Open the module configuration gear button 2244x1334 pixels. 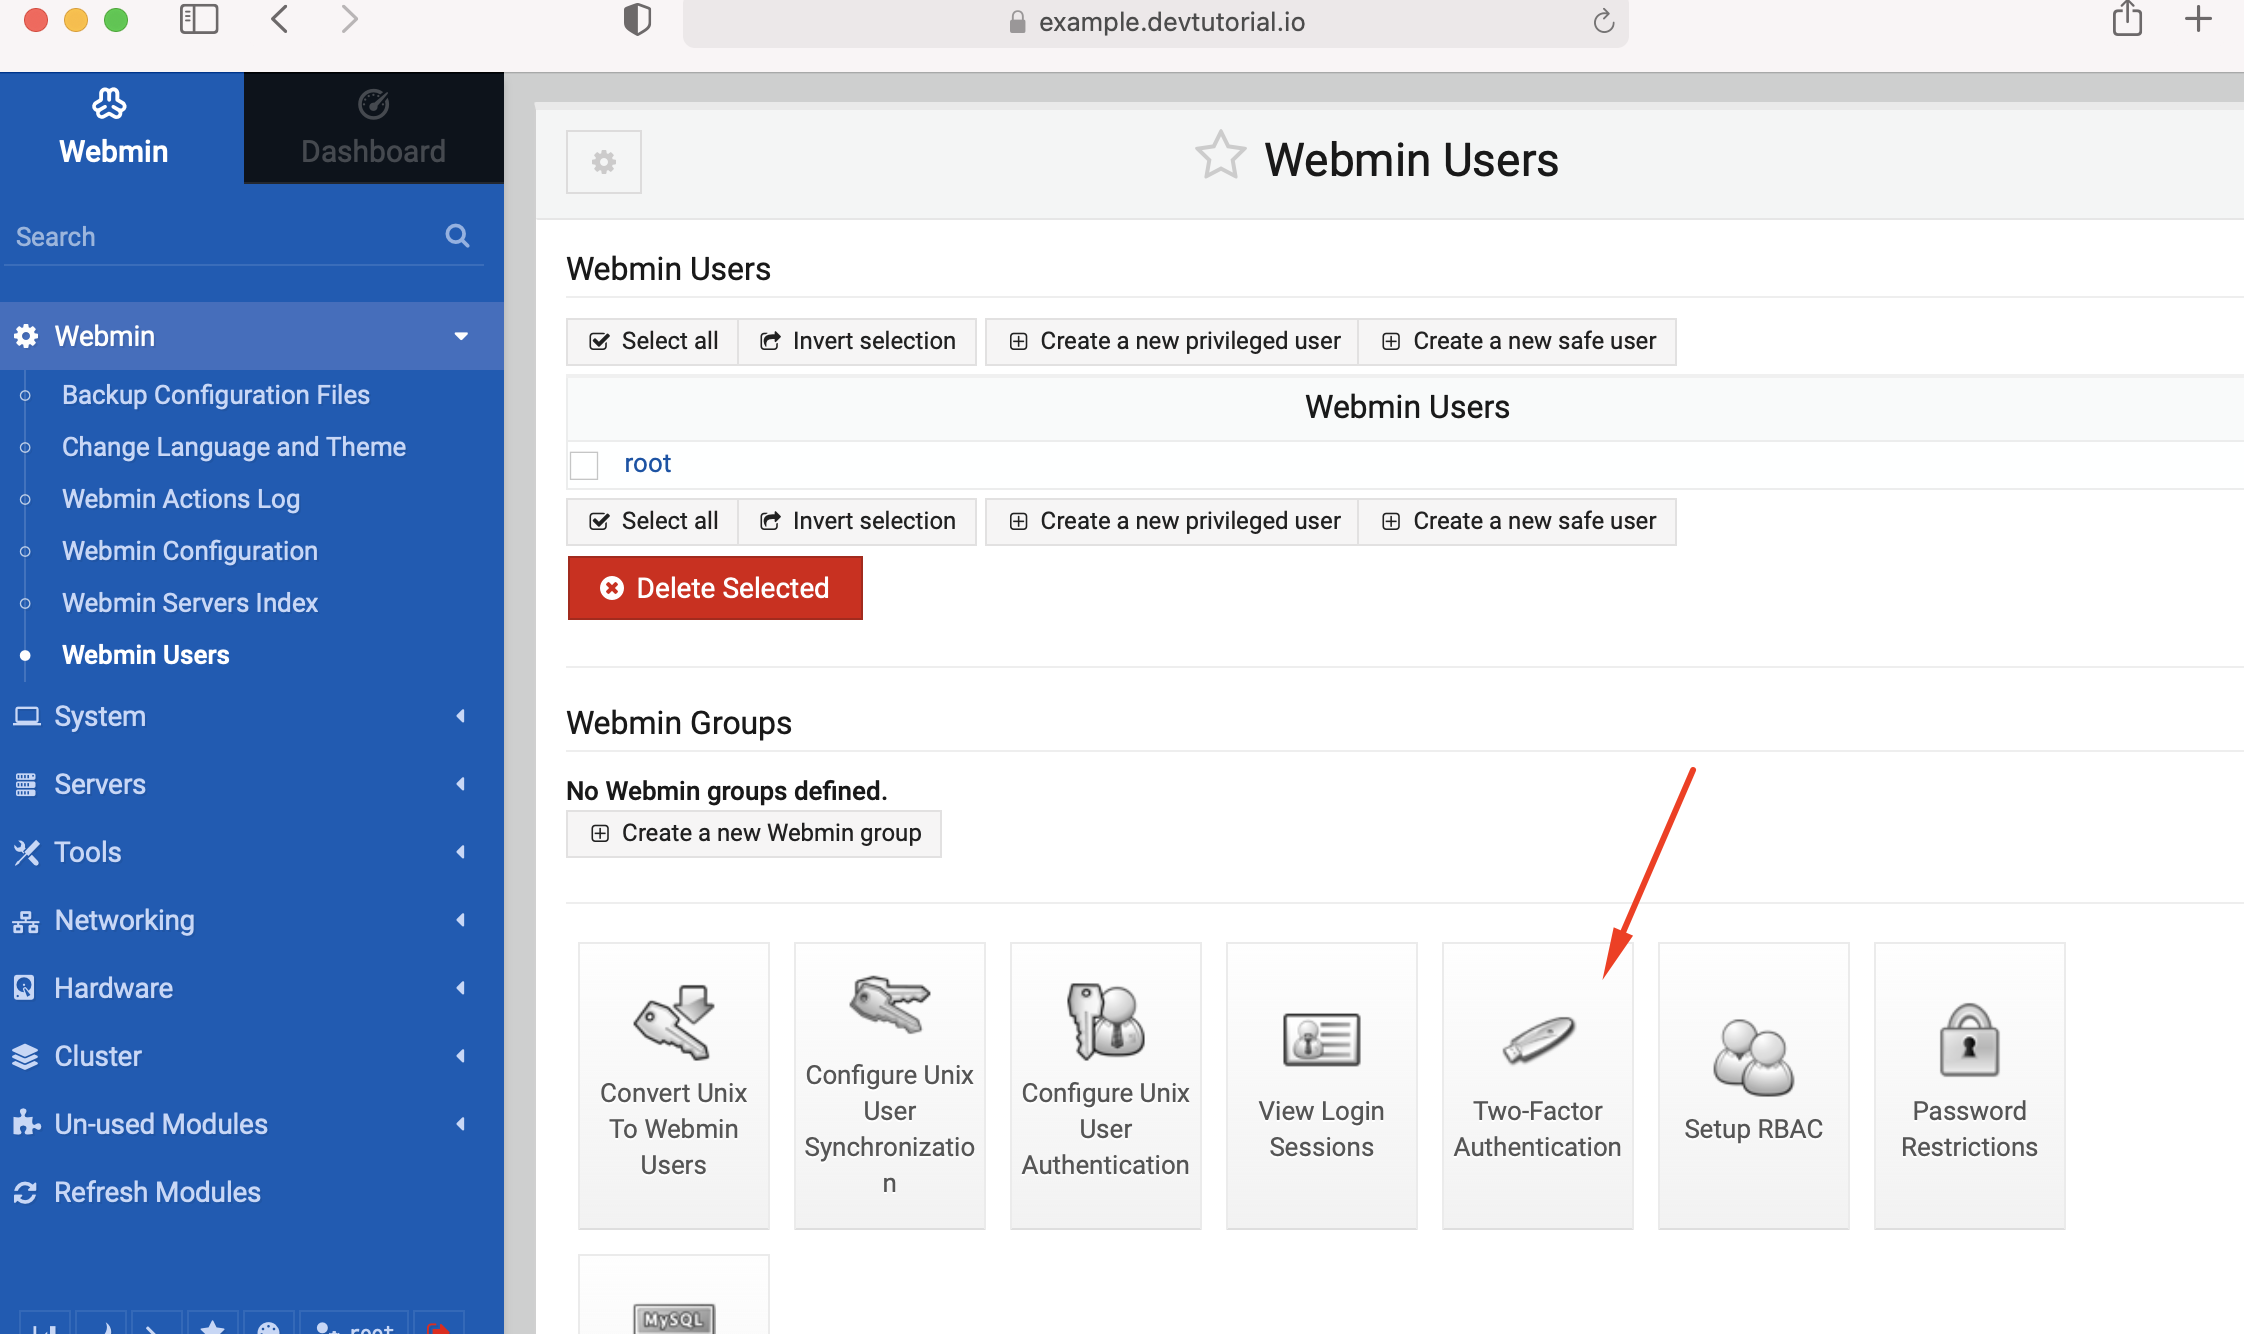[603, 162]
